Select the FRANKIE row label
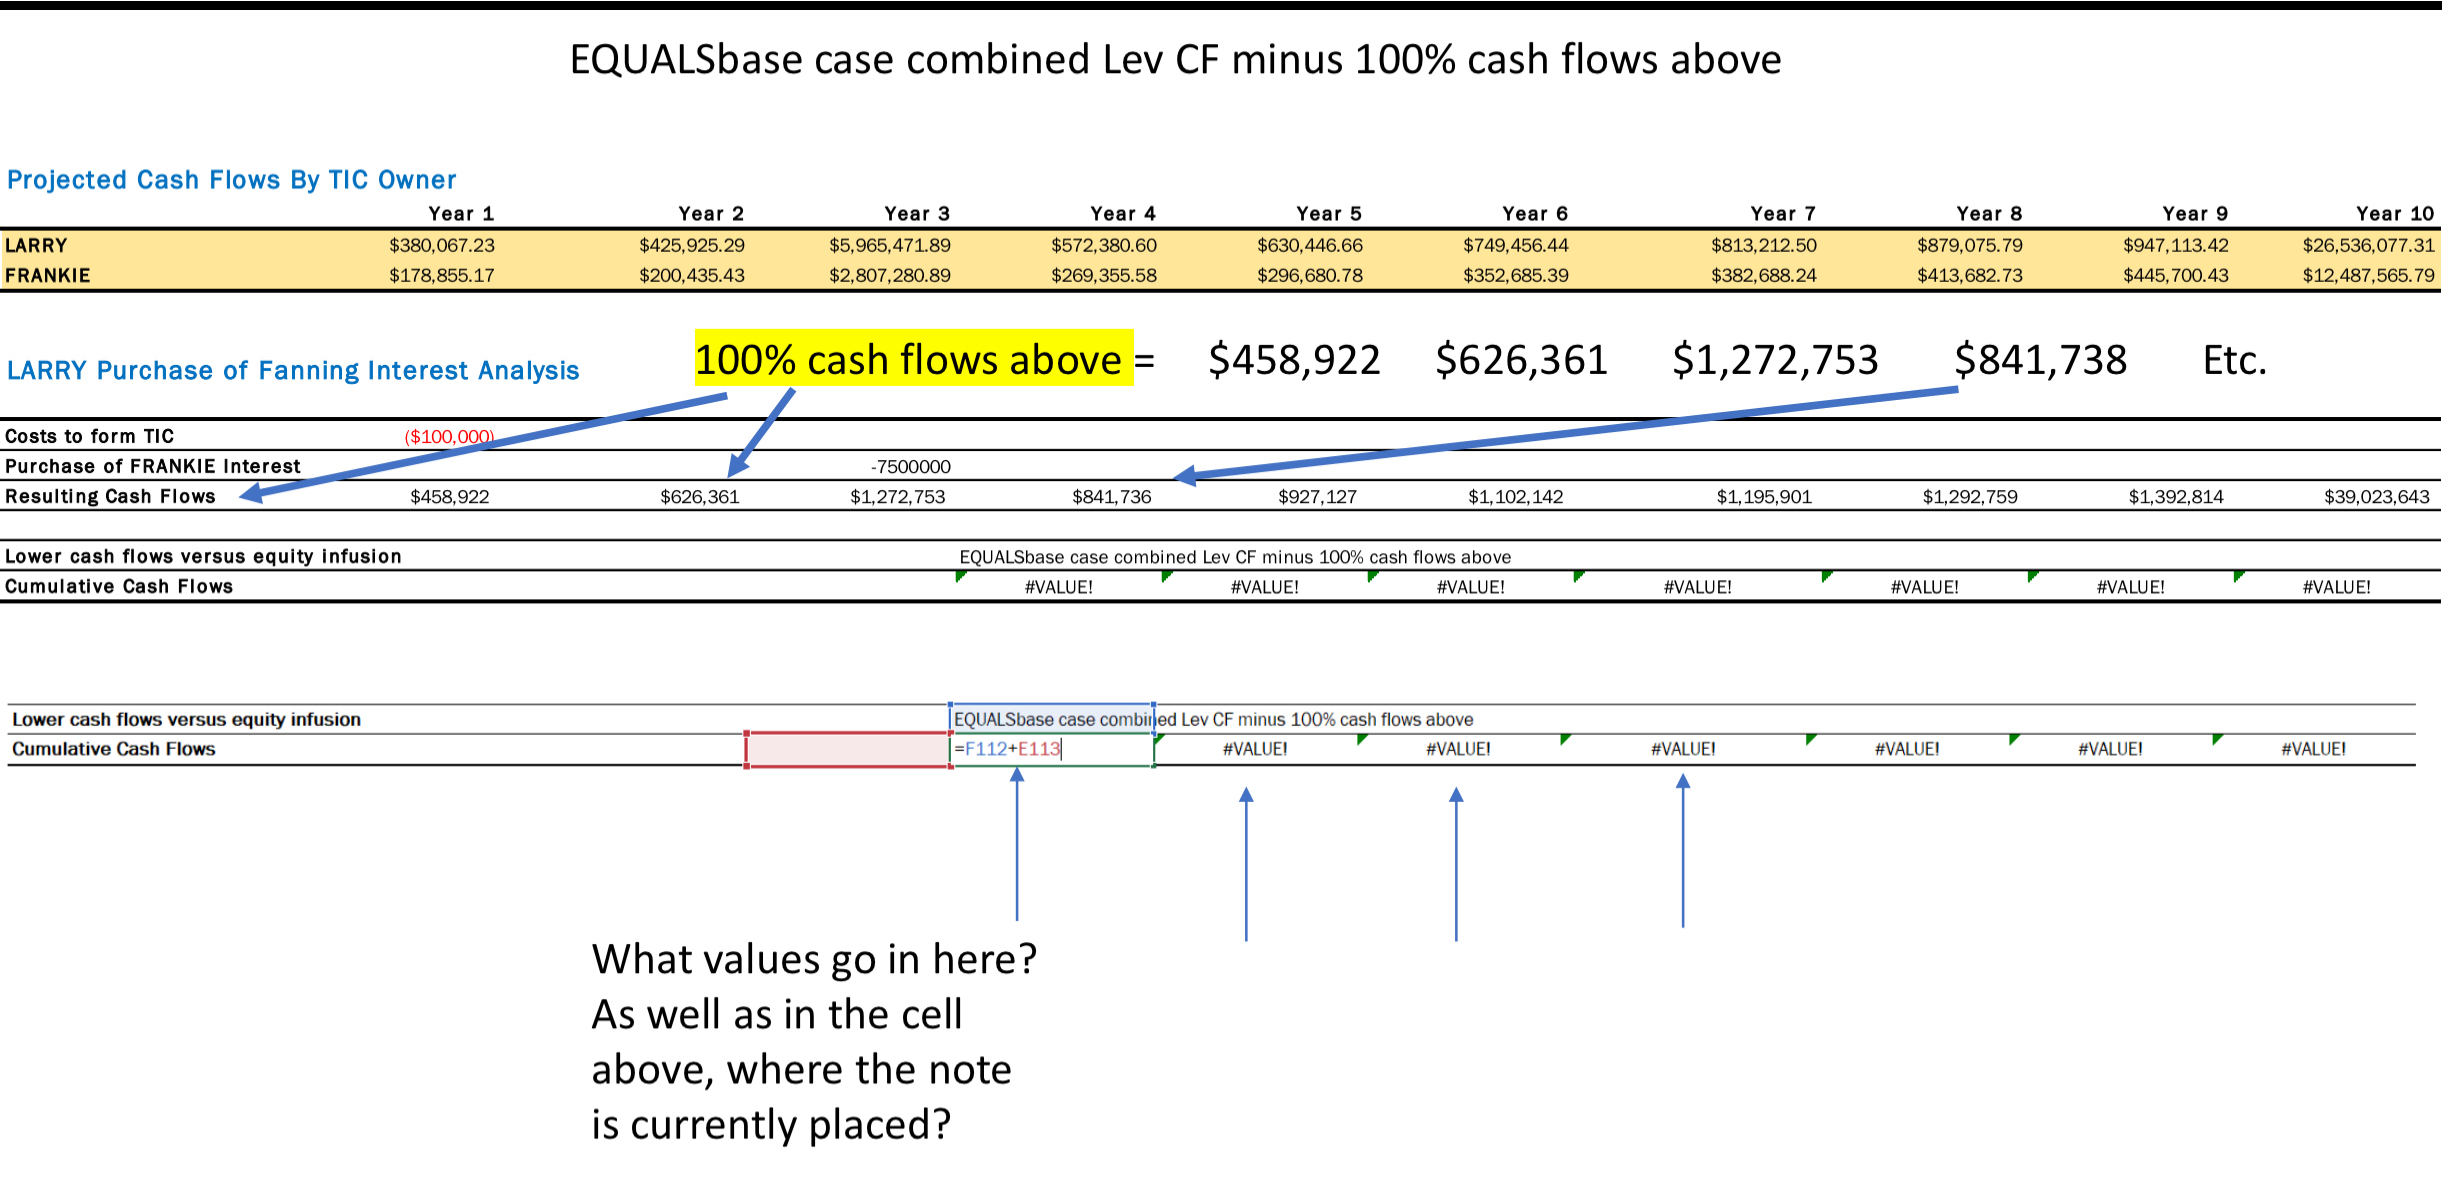This screenshot has height=1186, width=2442. coord(47,275)
